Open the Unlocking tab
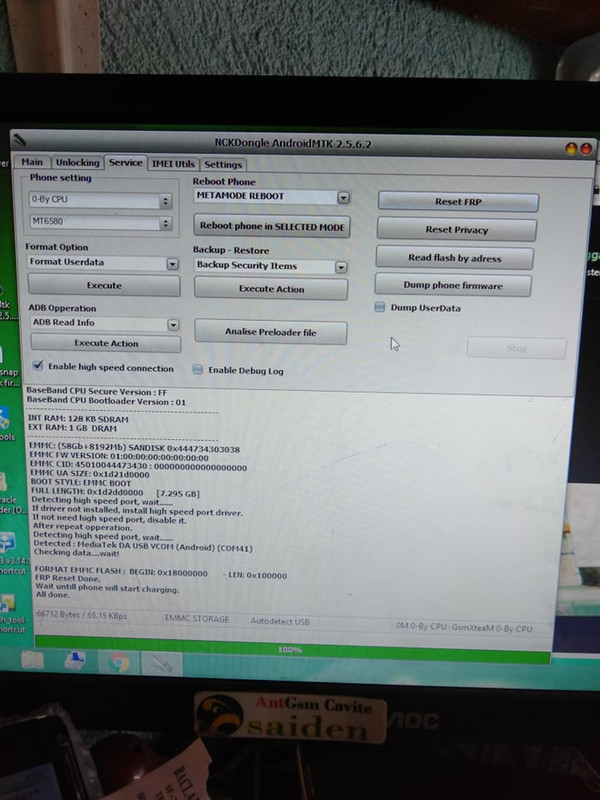The width and height of the screenshot is (600, 800). pos(78,162)
